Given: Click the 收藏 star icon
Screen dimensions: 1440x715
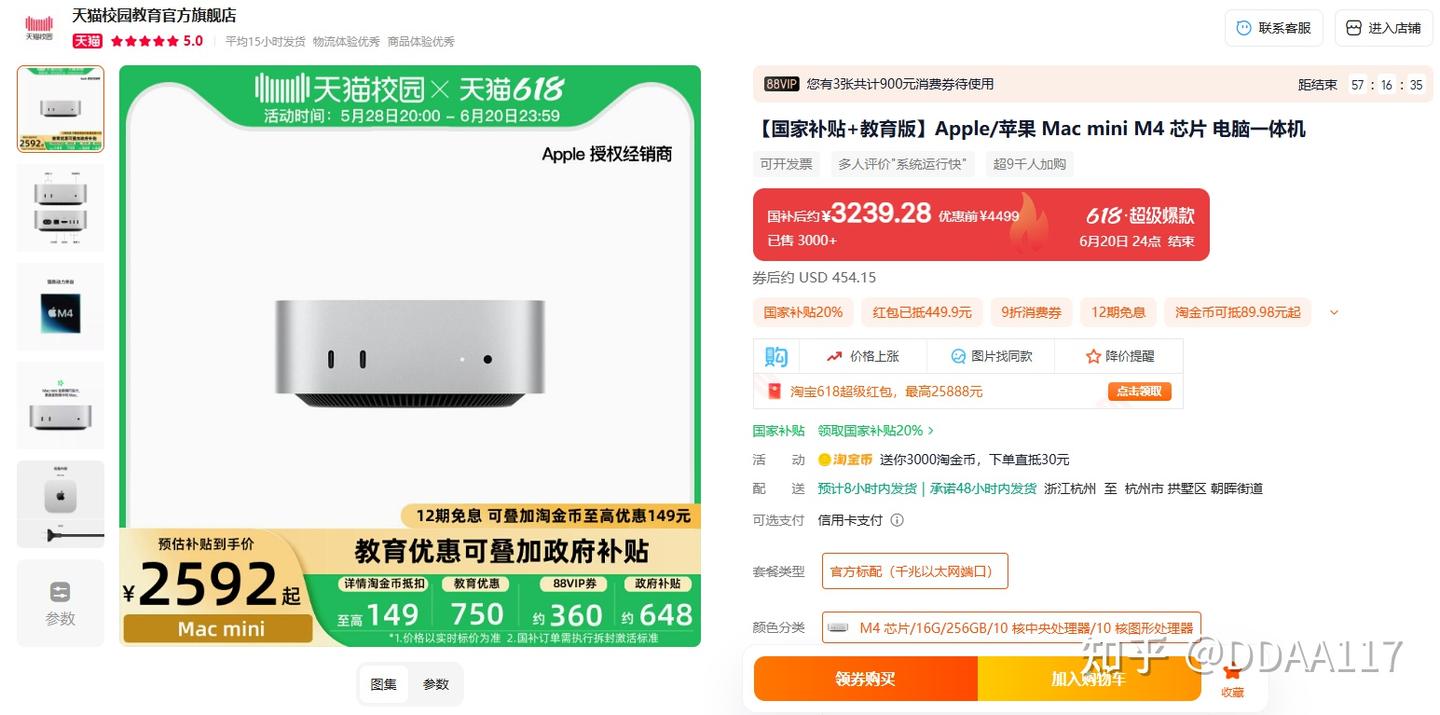Looking at the screenshot, I should (x=1232, y=672).
